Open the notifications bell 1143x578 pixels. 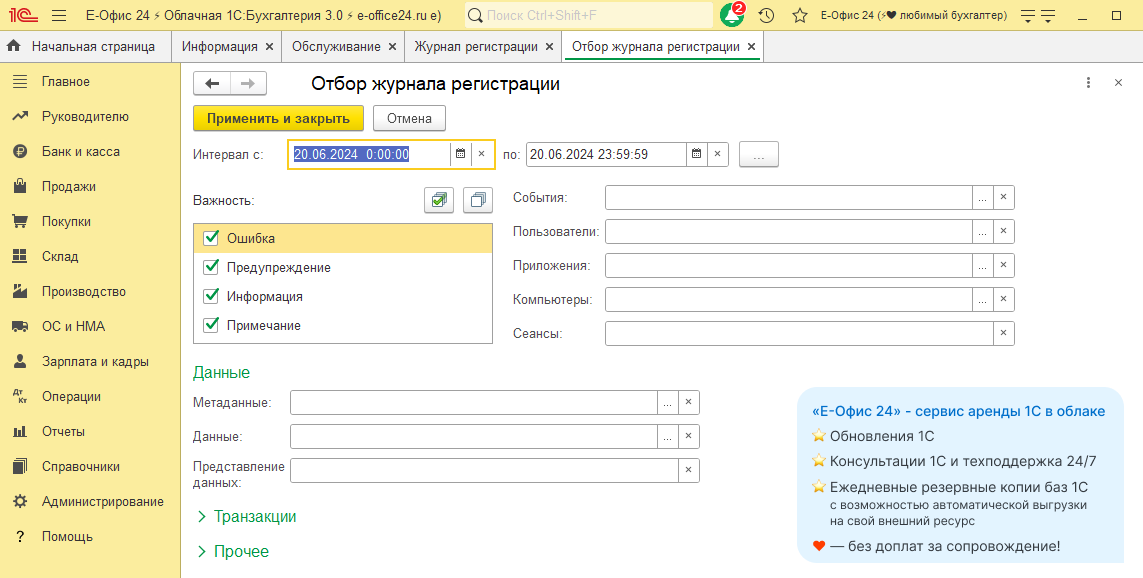(x=732, y=15)
